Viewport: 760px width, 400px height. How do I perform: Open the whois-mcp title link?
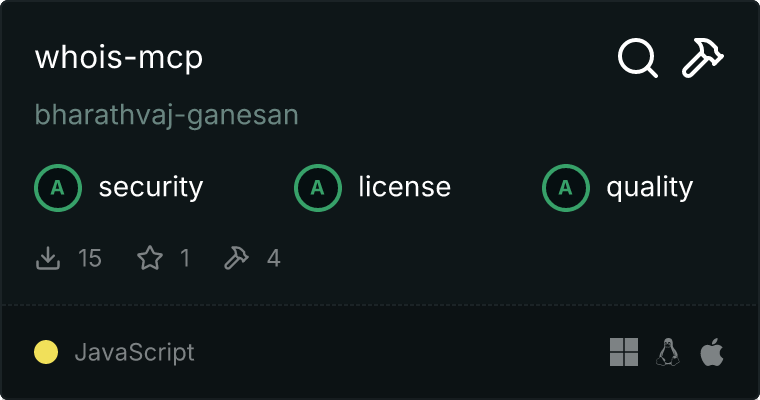point(119,58)
